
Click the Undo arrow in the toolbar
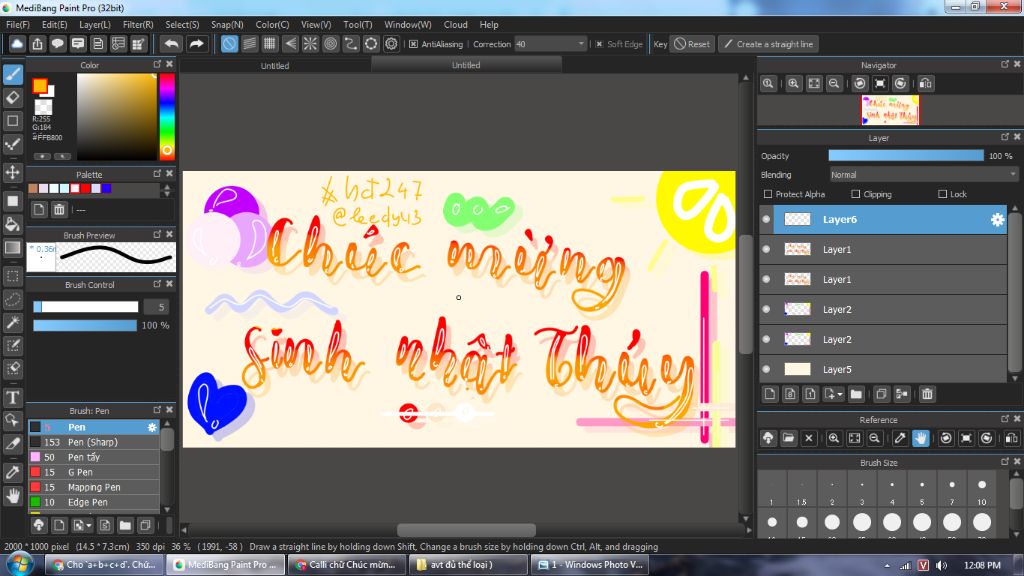[x=172, y=44]
